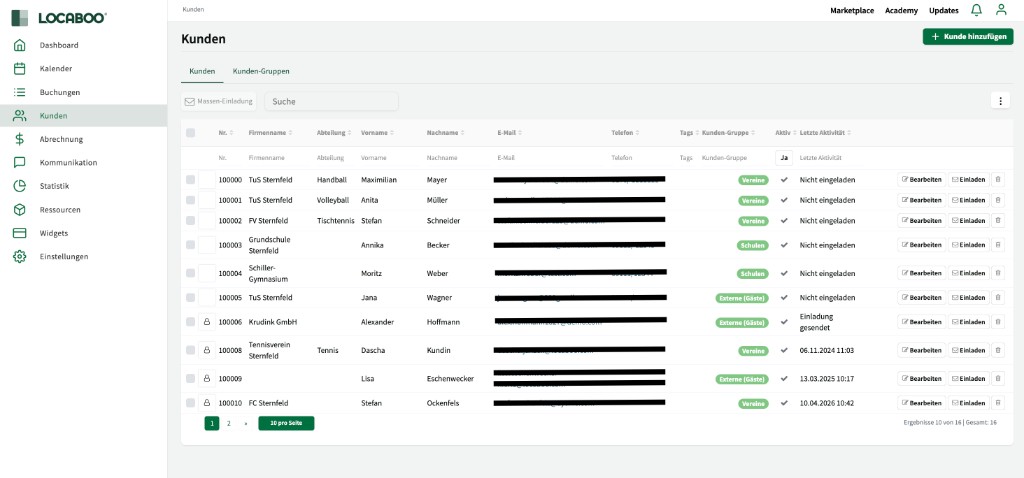Click the Suche search field
Screen dimensions: 1024x478
tap(331, 101)
